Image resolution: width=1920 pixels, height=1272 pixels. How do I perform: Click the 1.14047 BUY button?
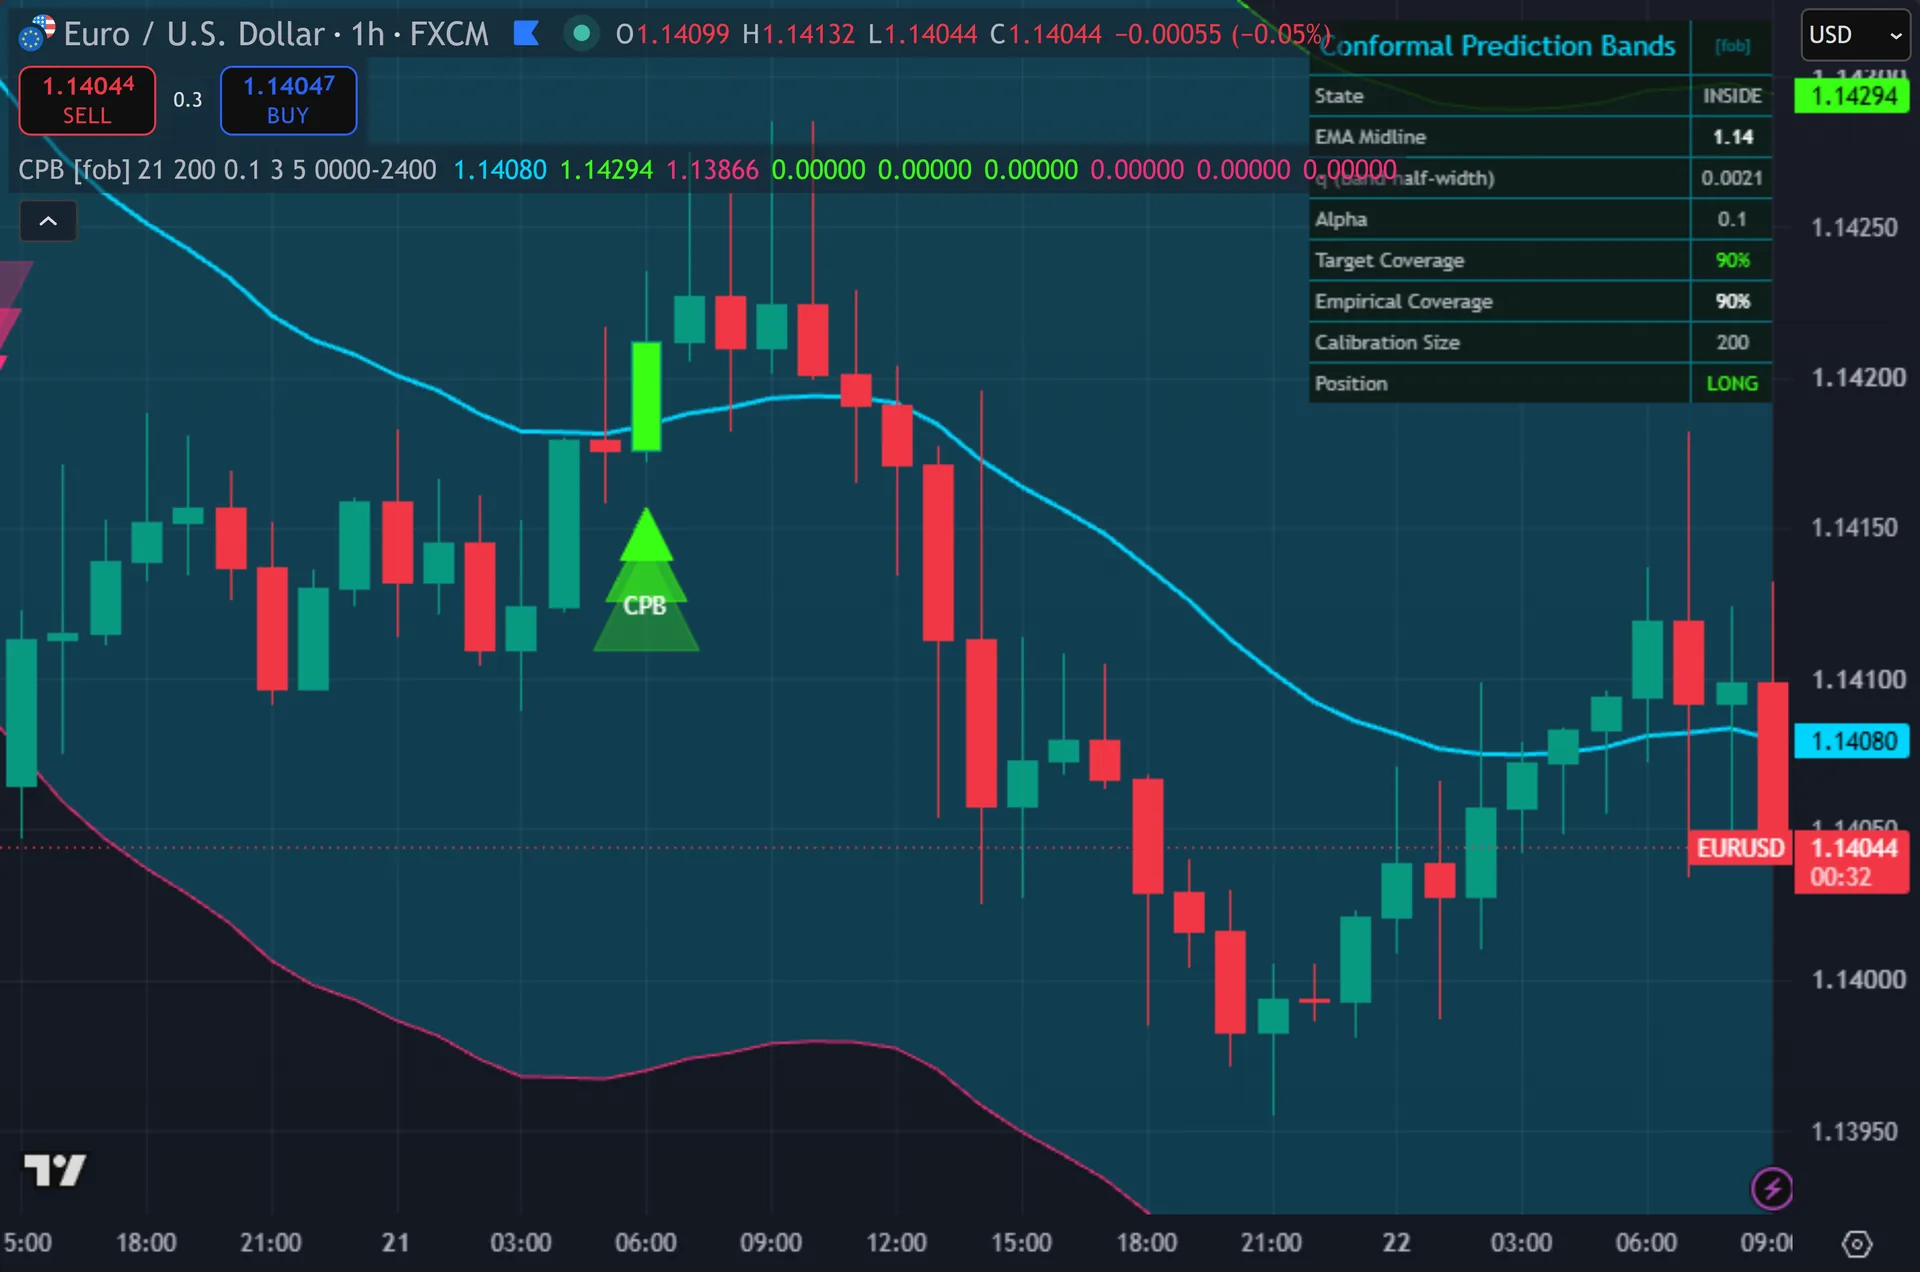tap(288, 100)
